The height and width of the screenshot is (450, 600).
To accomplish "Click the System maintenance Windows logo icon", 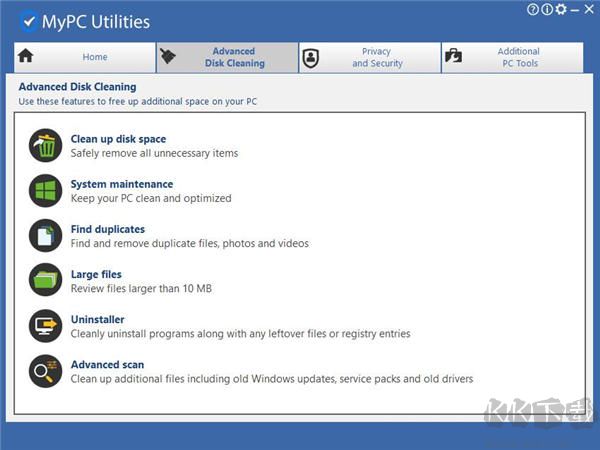I will coord(46,191).
